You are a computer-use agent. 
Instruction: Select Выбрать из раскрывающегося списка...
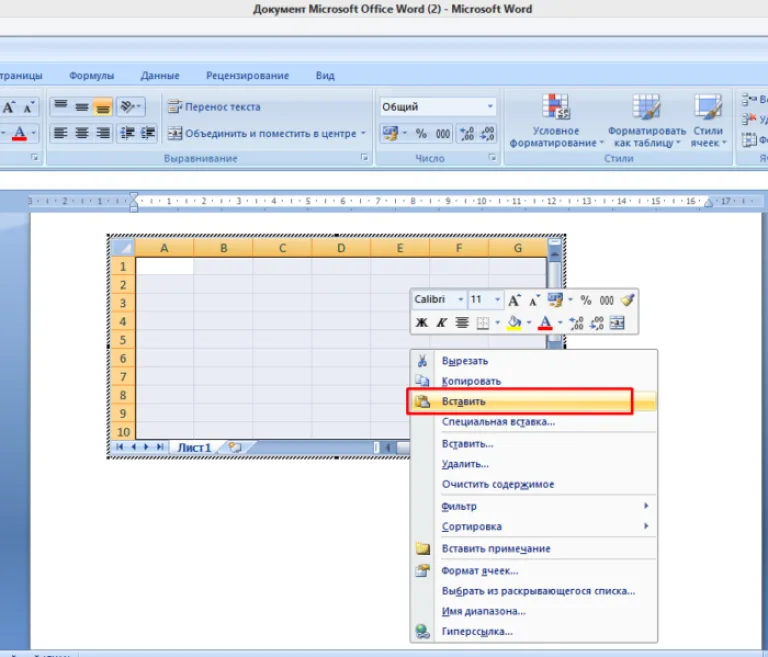pos(533,591)
